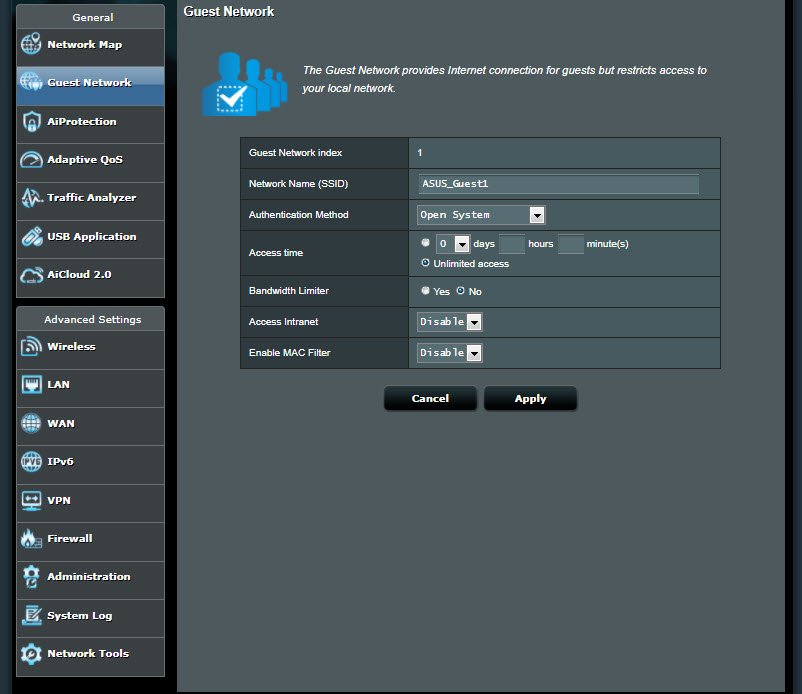Open the Network Map page
The height and width of the screenshot is (694, 802).
point(91,45)
